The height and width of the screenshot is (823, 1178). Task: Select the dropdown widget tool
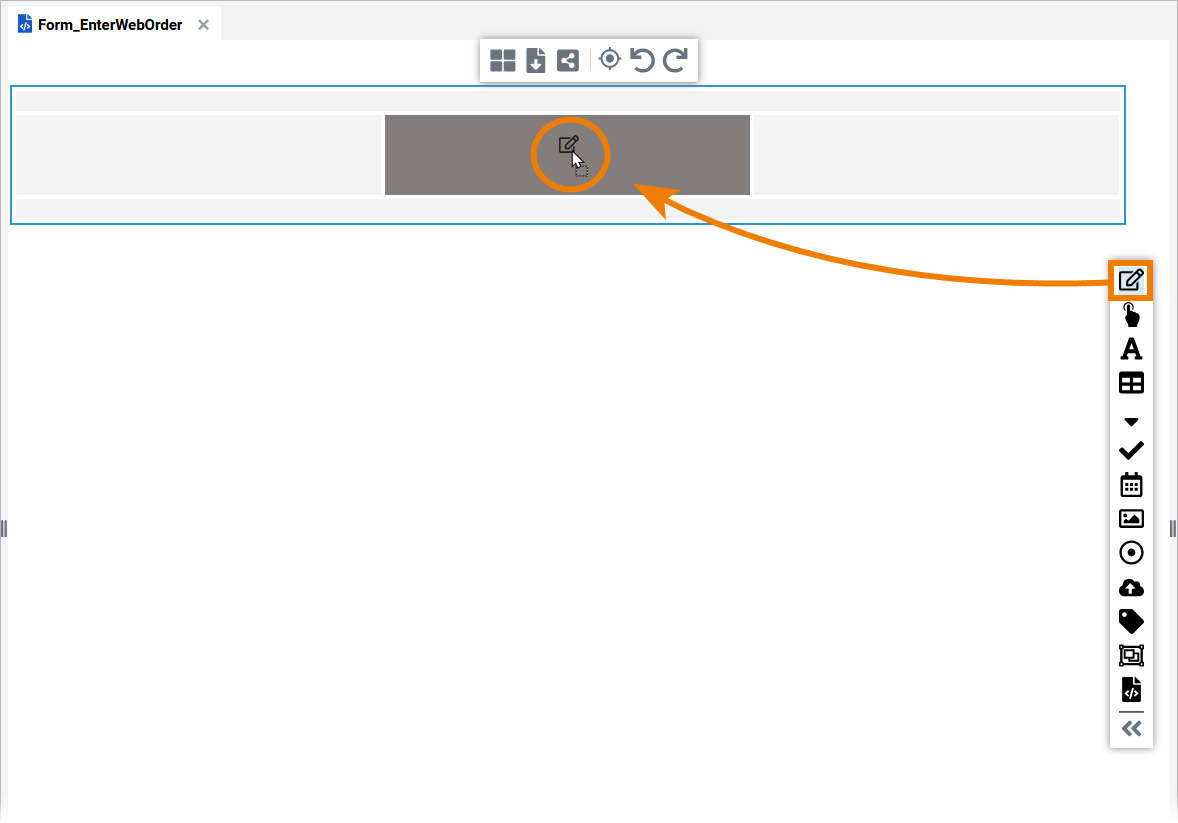click(1131, 421)
